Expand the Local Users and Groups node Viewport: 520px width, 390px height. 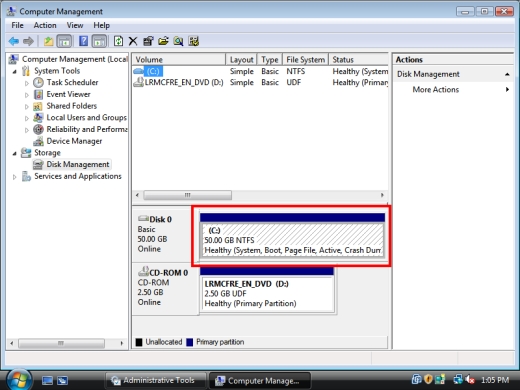(x=27, y=118)
